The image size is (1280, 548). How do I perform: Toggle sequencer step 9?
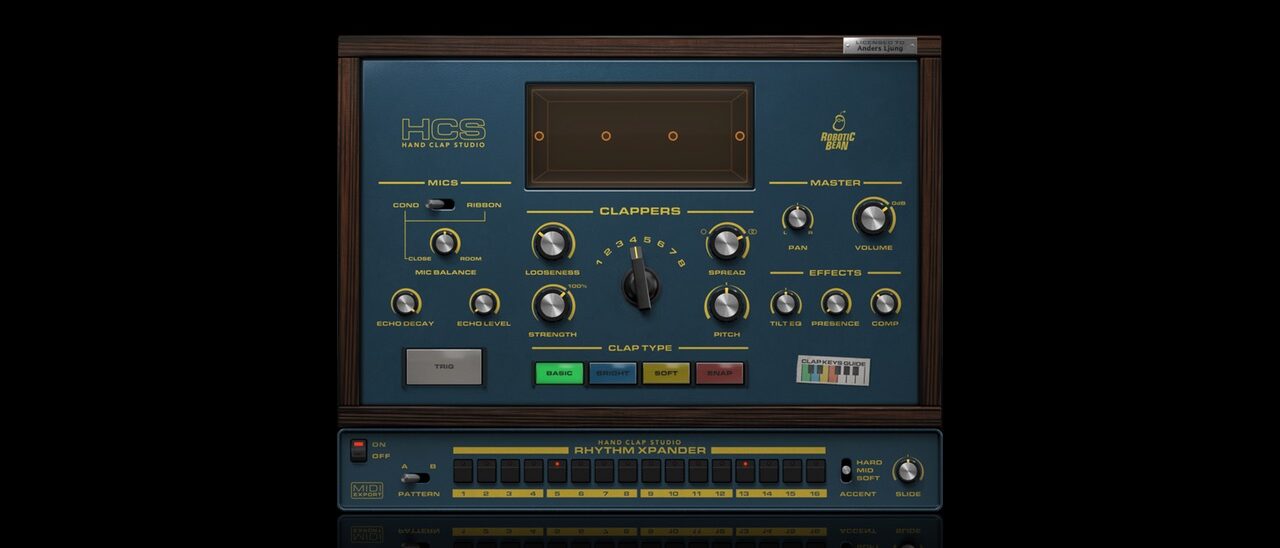(651, 471)
